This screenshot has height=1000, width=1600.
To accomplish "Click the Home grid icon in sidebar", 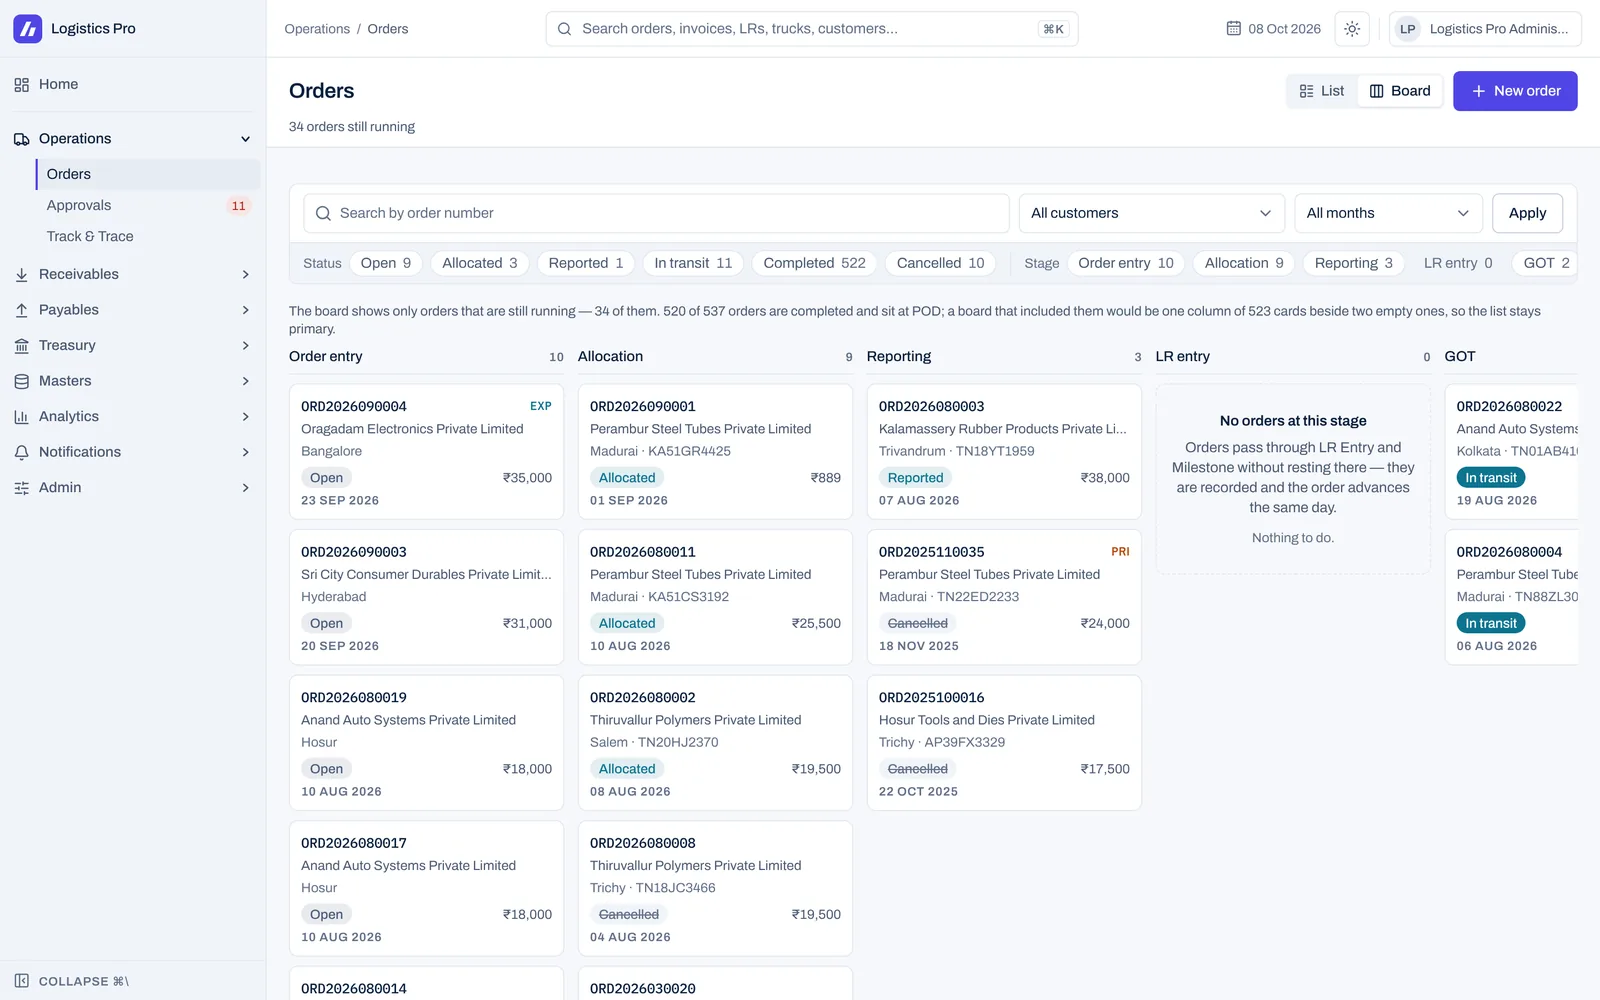I will point(21,85).
